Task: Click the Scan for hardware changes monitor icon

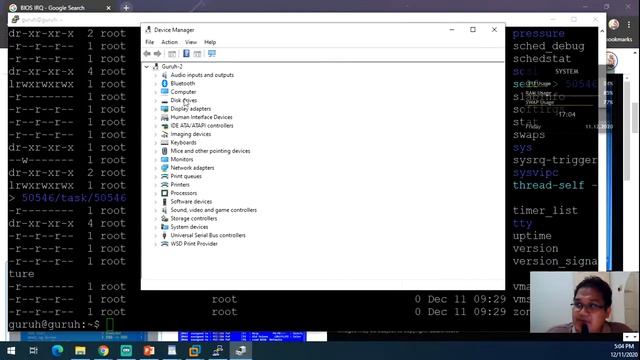Action: coord(212,54)
